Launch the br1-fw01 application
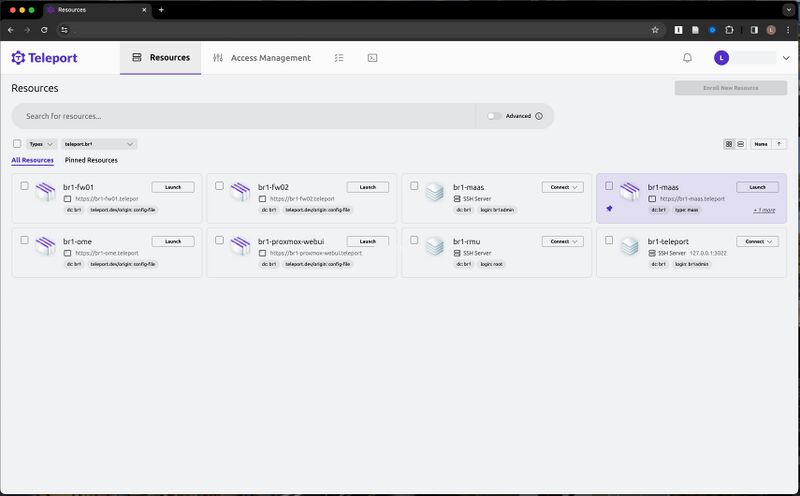Screen dimensions: 800x496 (x=173, y=187)
